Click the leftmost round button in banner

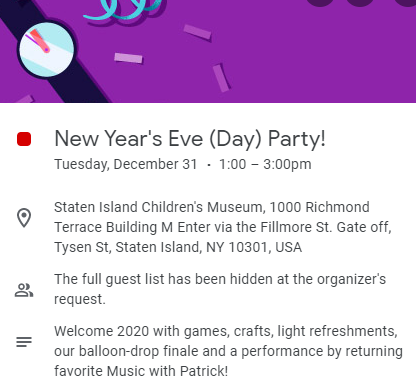tap(320, 2)
